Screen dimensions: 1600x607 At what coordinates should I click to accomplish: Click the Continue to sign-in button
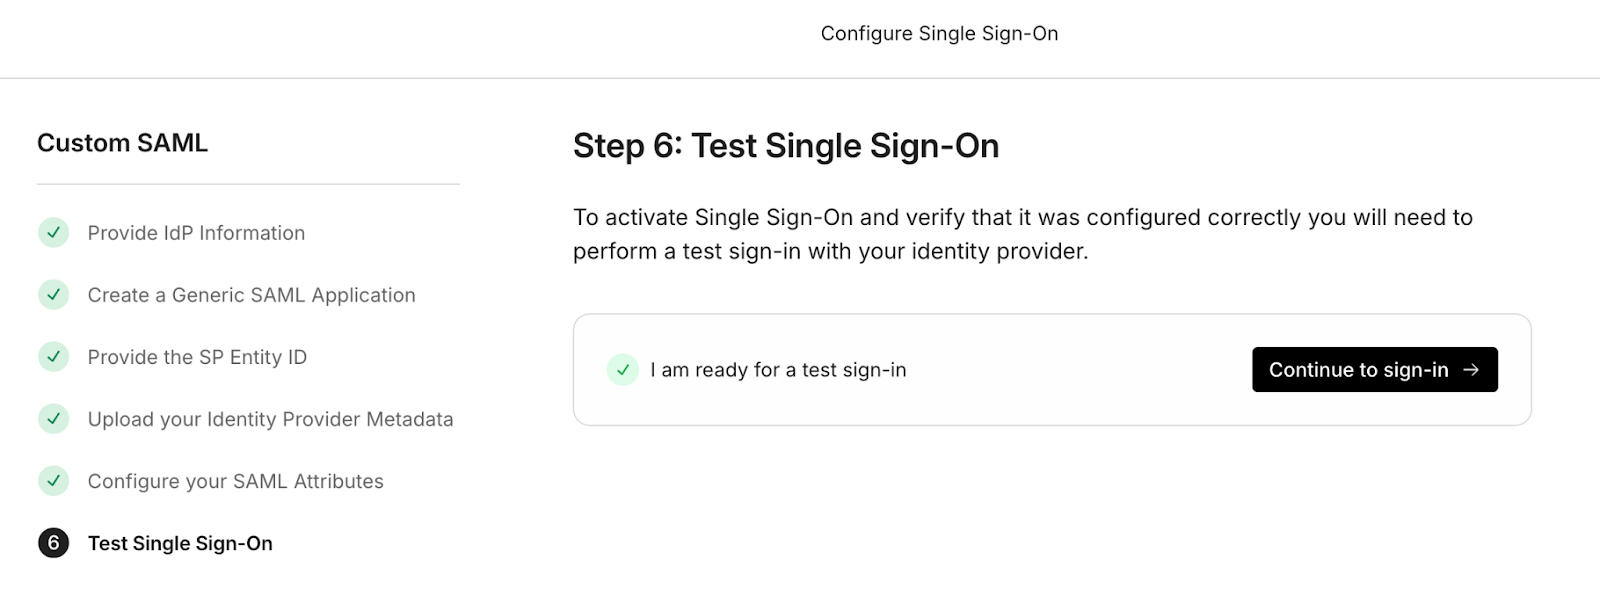click(x=1375, y=370)
